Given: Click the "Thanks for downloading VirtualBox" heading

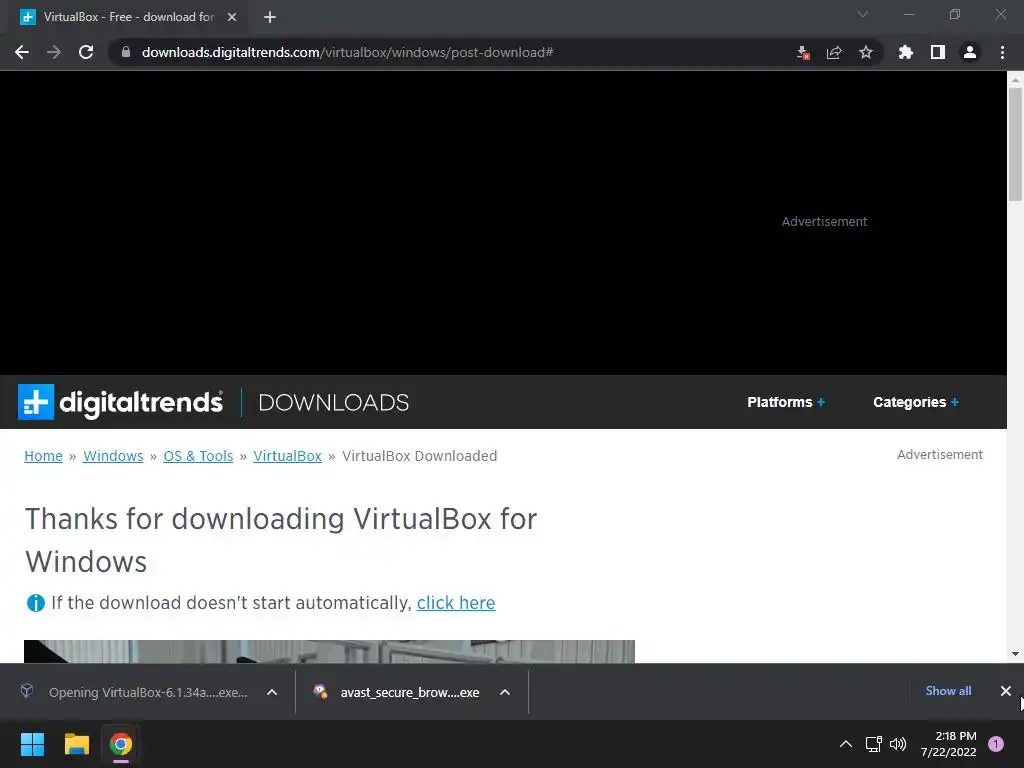Looking at the screenshot, I should click(x=281, y=541).
